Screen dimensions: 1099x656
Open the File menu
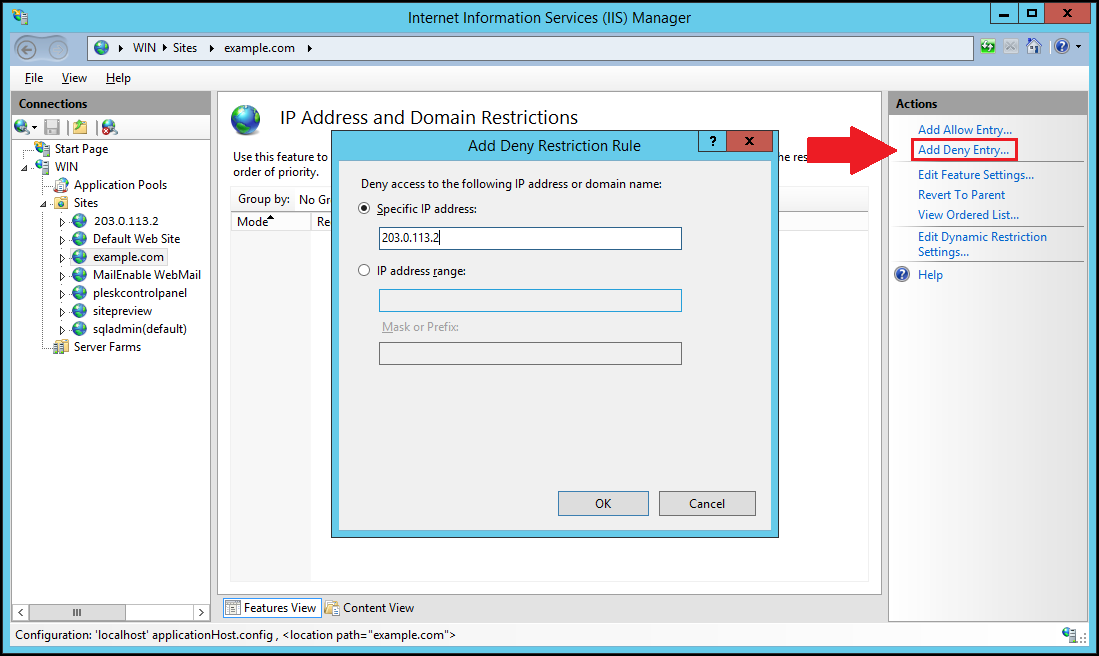(34, 78)
